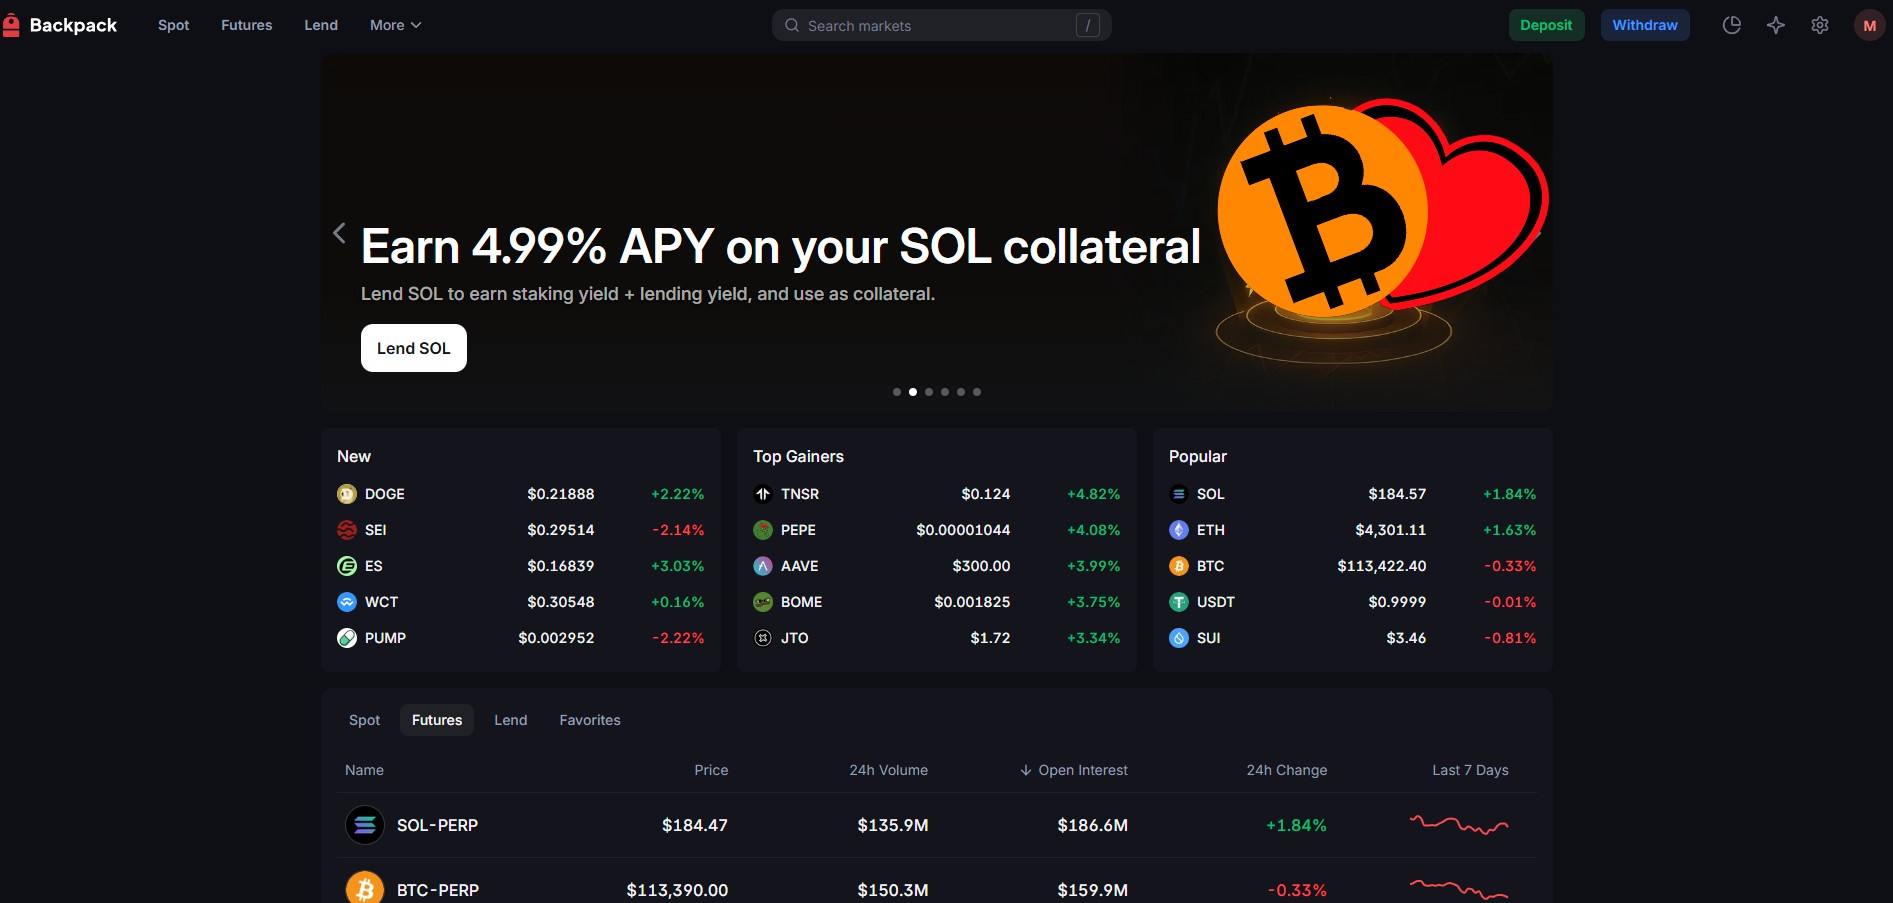The height and width of the screenshot is (903, 1893).
Task: Click the ES token icon
Action: coord(347,566)
